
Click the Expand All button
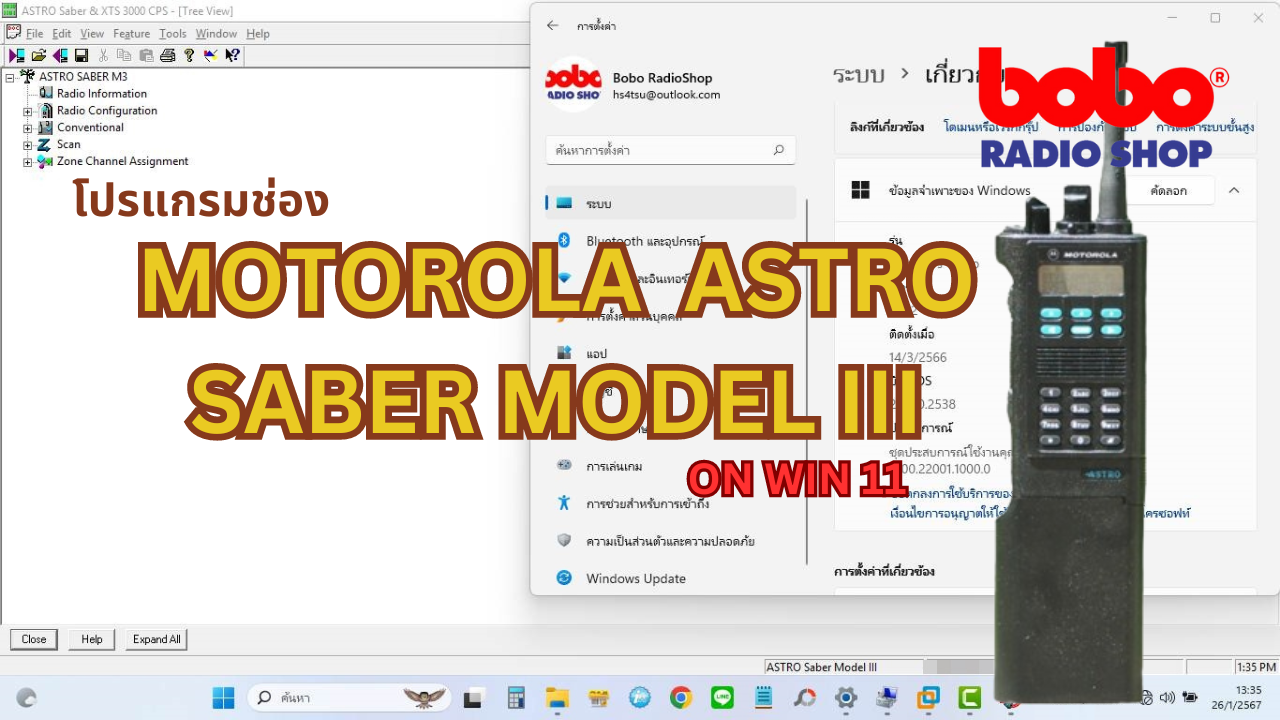[157, 639]
